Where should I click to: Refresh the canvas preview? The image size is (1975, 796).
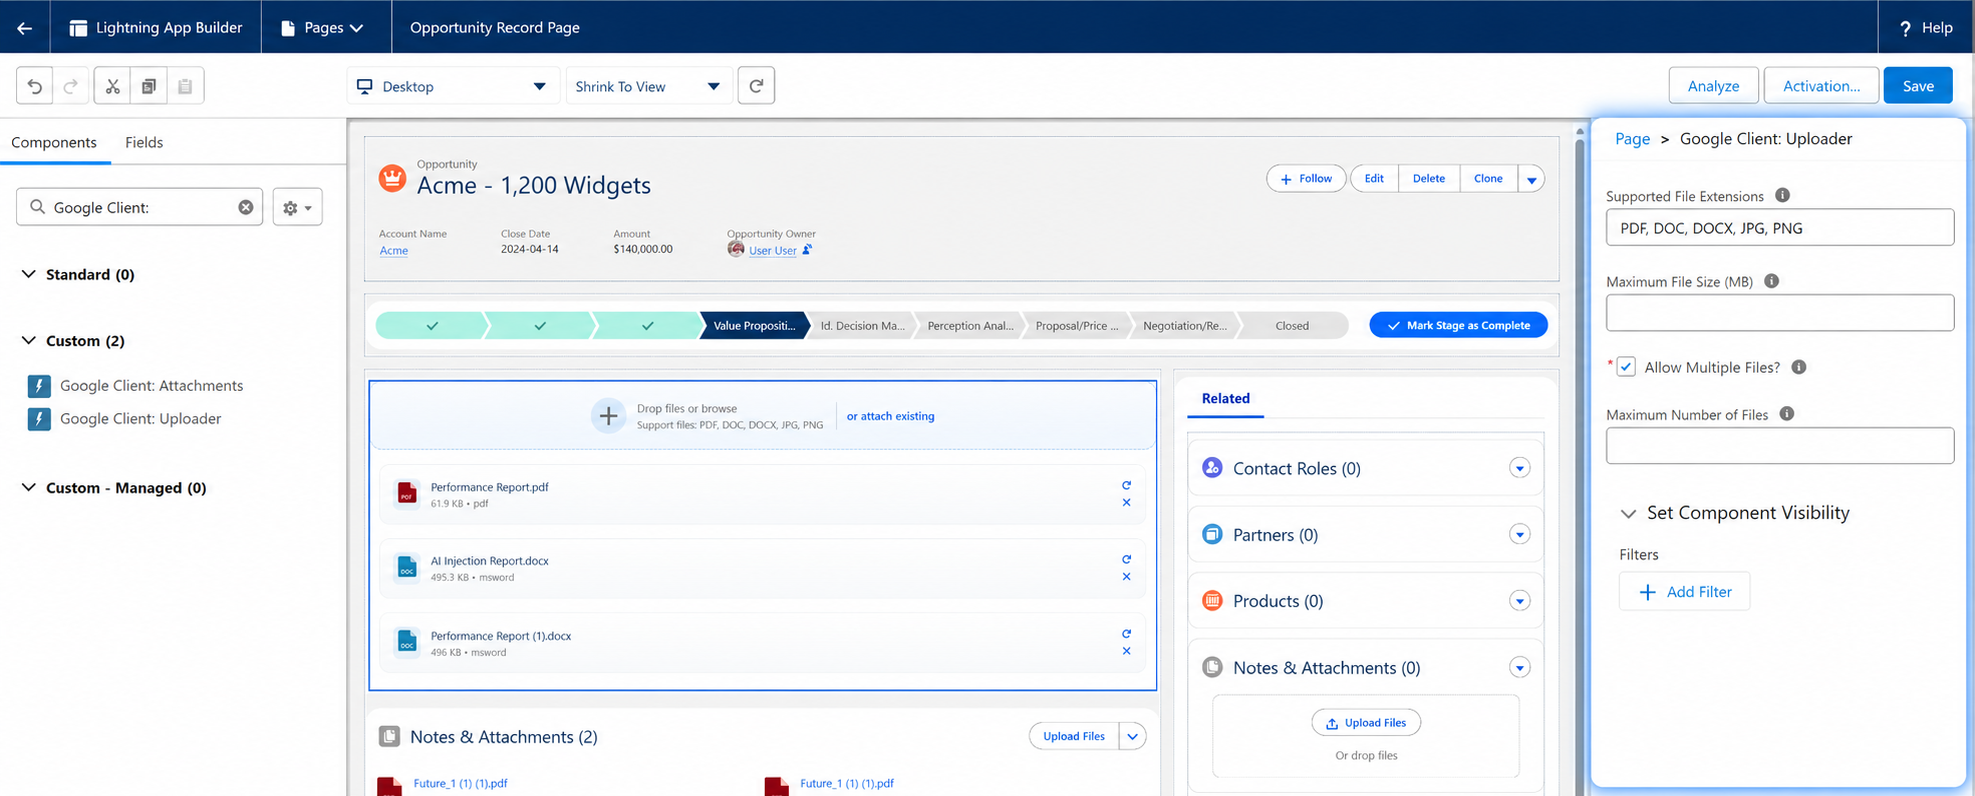pyautogui.click(x=756, y=86)
